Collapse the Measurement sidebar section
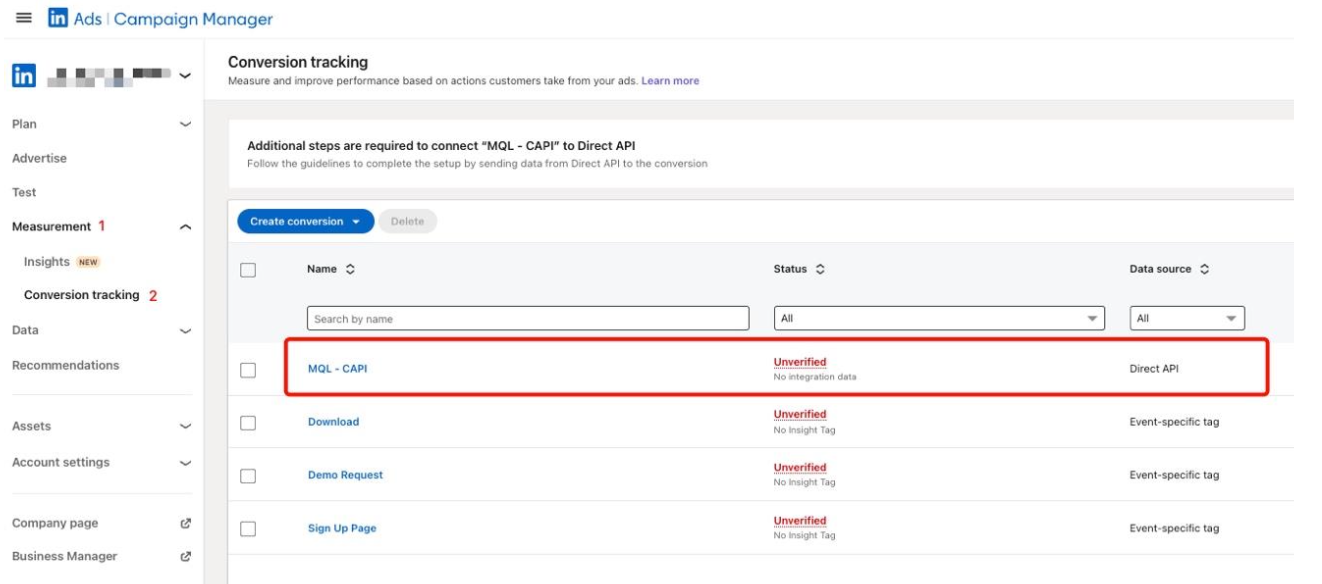 [x=185, y=228]
